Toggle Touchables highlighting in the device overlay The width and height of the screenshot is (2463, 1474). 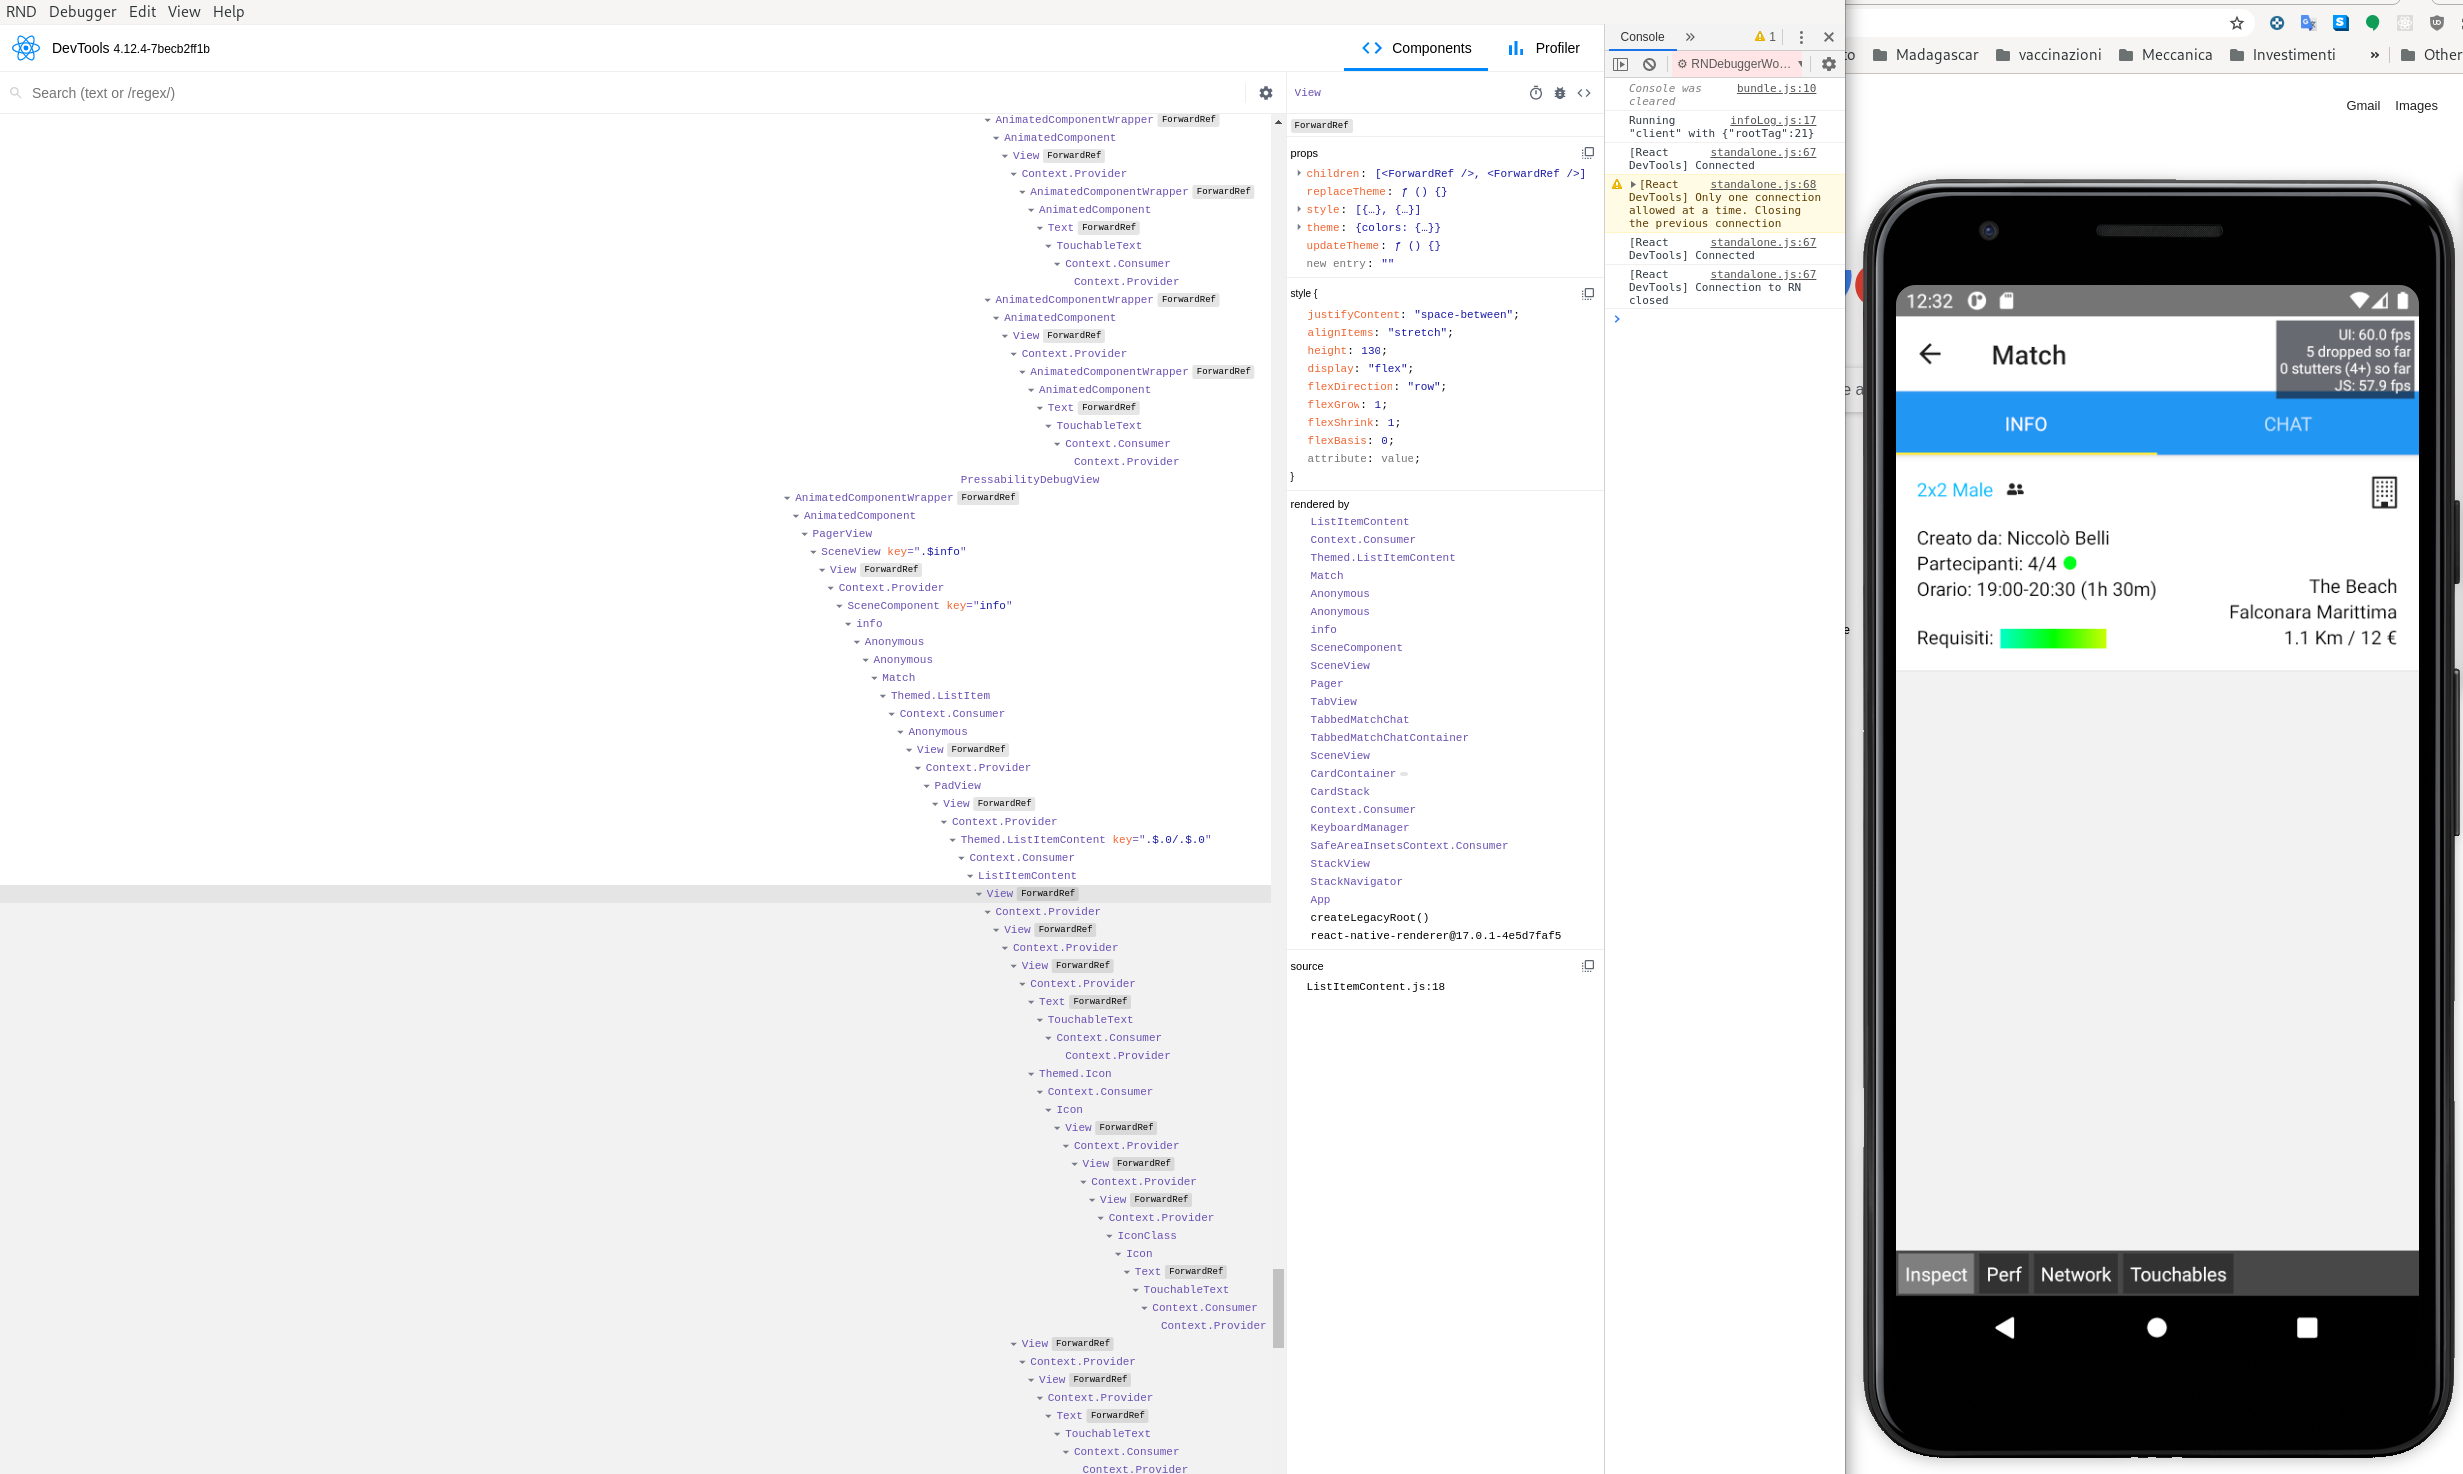2179,1274
